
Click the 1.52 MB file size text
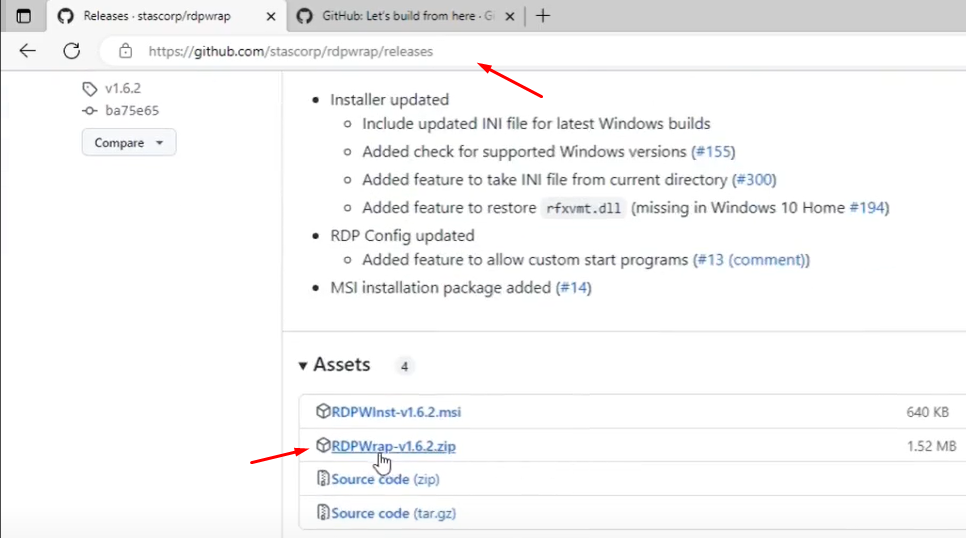pos(931,446)
